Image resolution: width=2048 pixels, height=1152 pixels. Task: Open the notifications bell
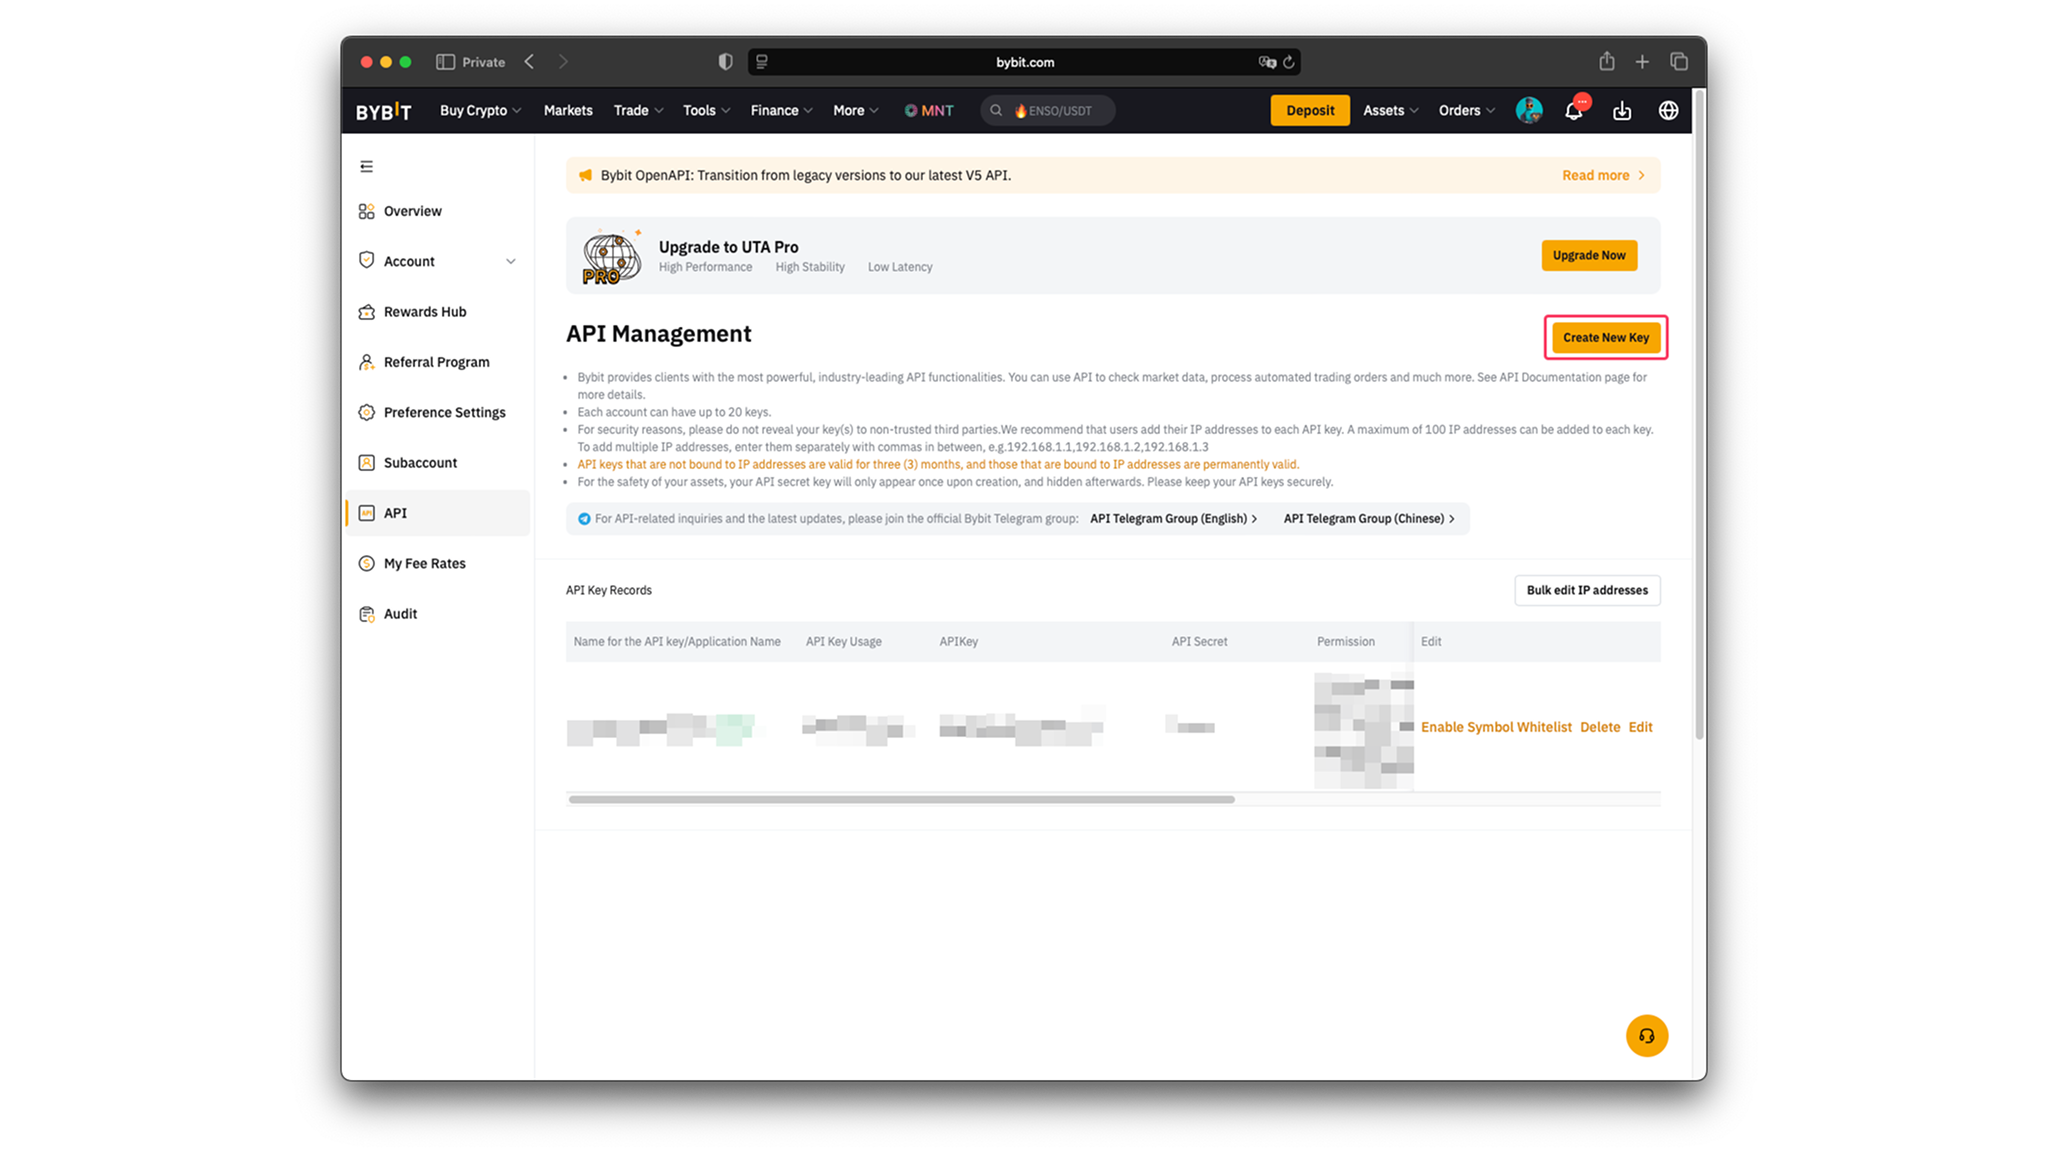click(1574, 110)
